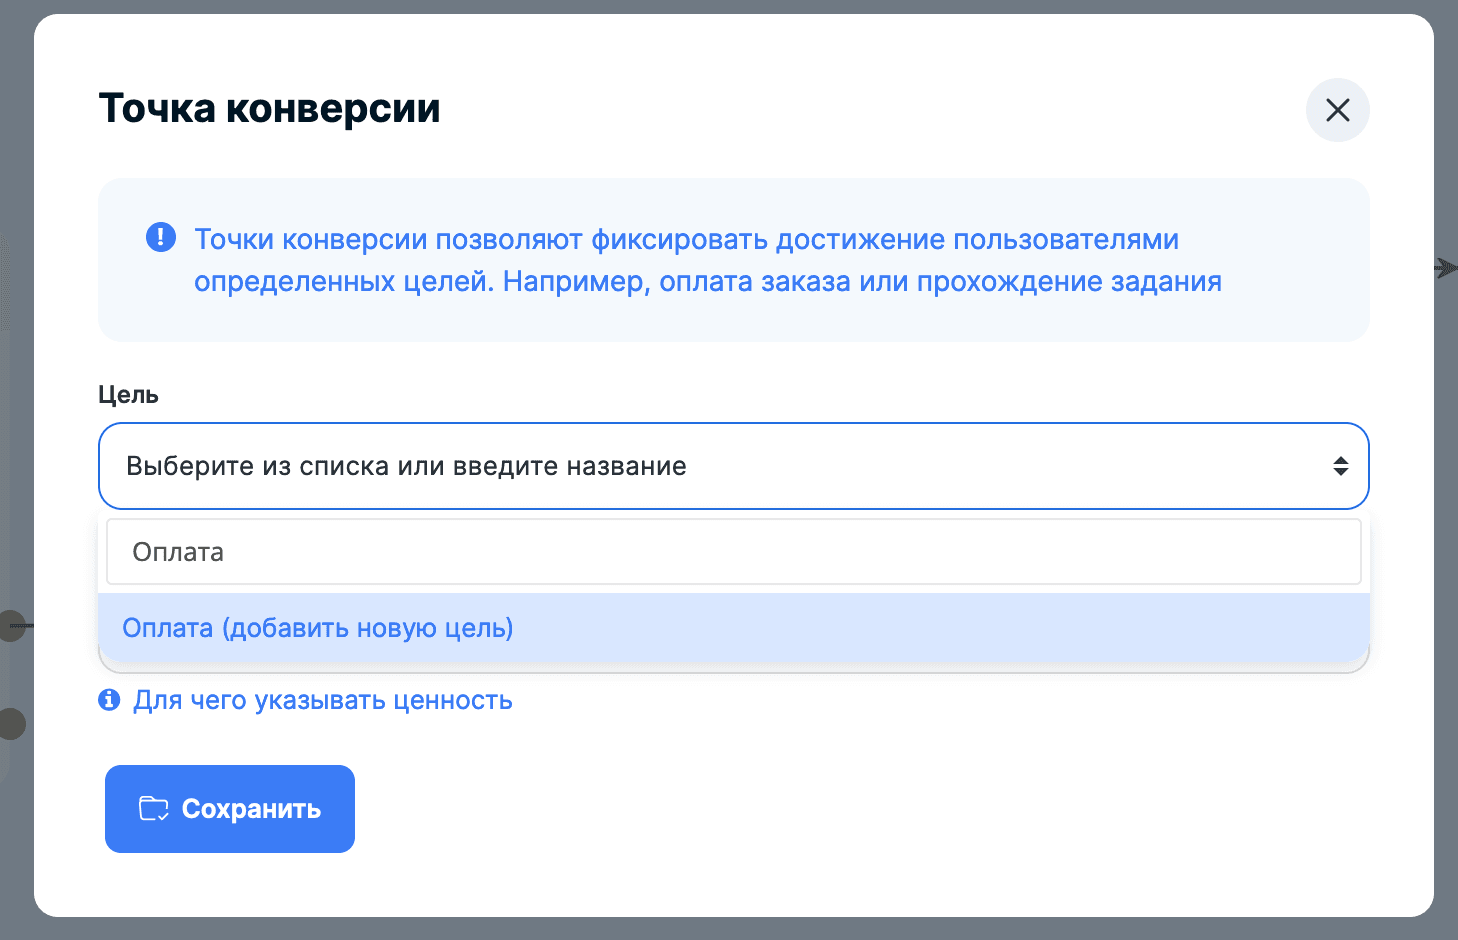Click the up-down arrows in the Цель field

pyautogui.click(x=1340, y=466)
